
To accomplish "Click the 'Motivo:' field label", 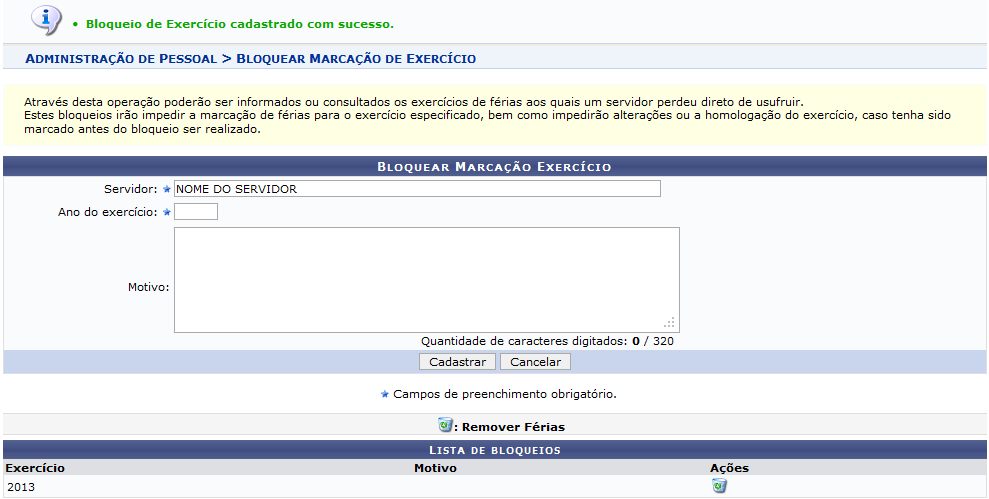I will click(148, 287).
